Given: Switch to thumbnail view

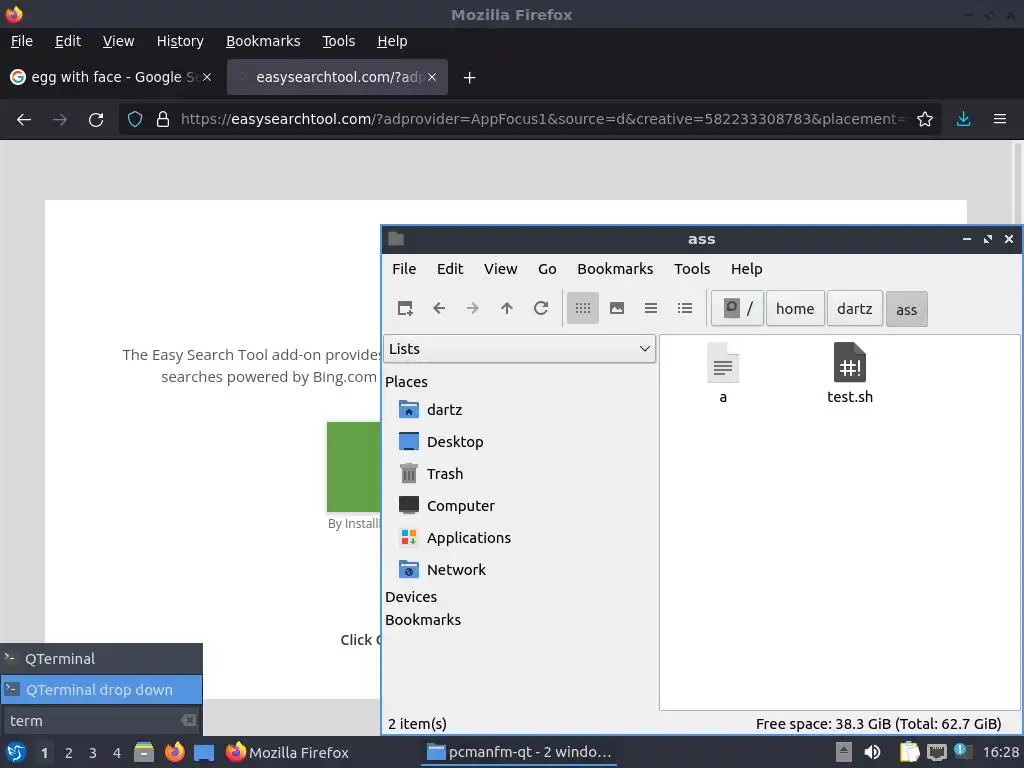Looking at the screenshot, I should tap(616, 308).
